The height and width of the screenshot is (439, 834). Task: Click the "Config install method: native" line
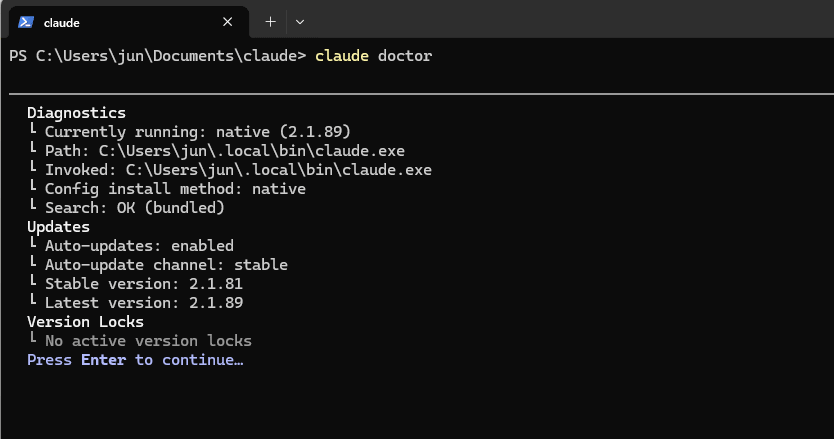(175, 189)
